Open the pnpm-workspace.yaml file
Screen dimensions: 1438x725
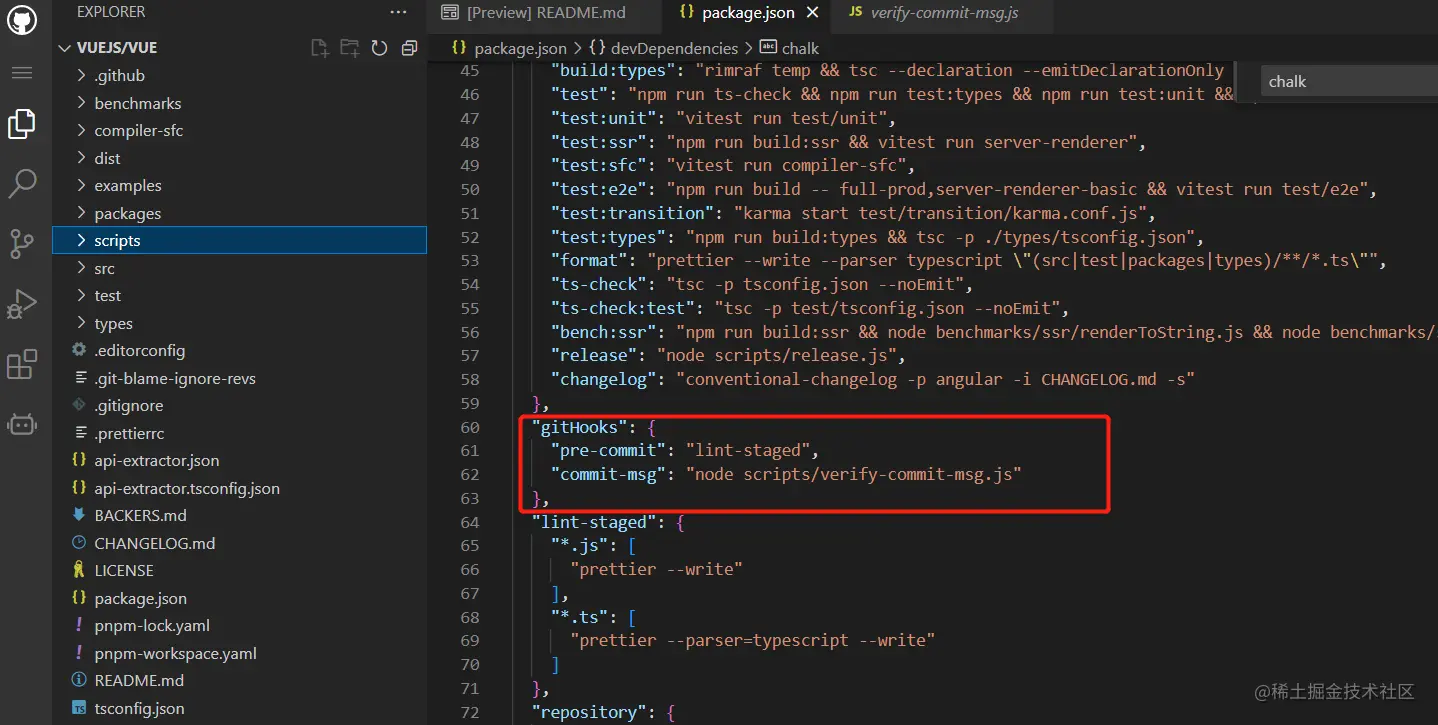point(239,653)
